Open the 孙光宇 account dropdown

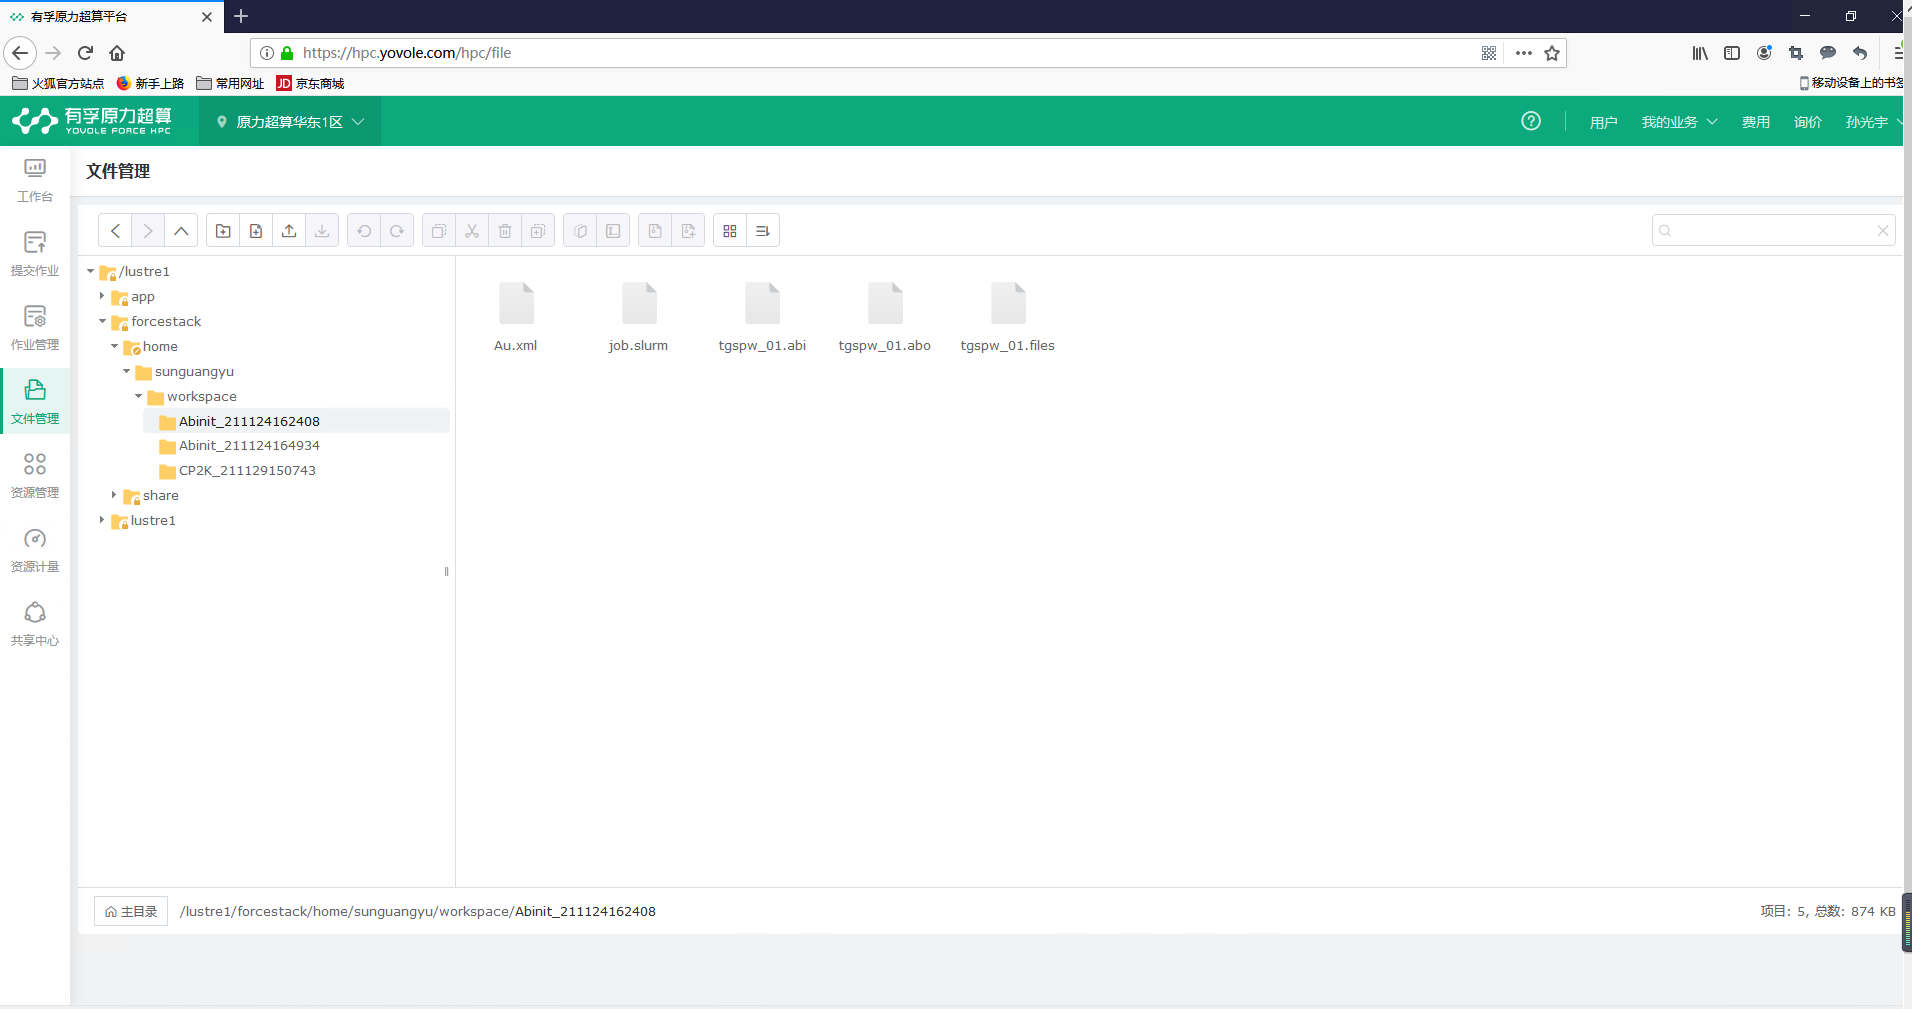pyautogui.click(x=1874, y=122)
